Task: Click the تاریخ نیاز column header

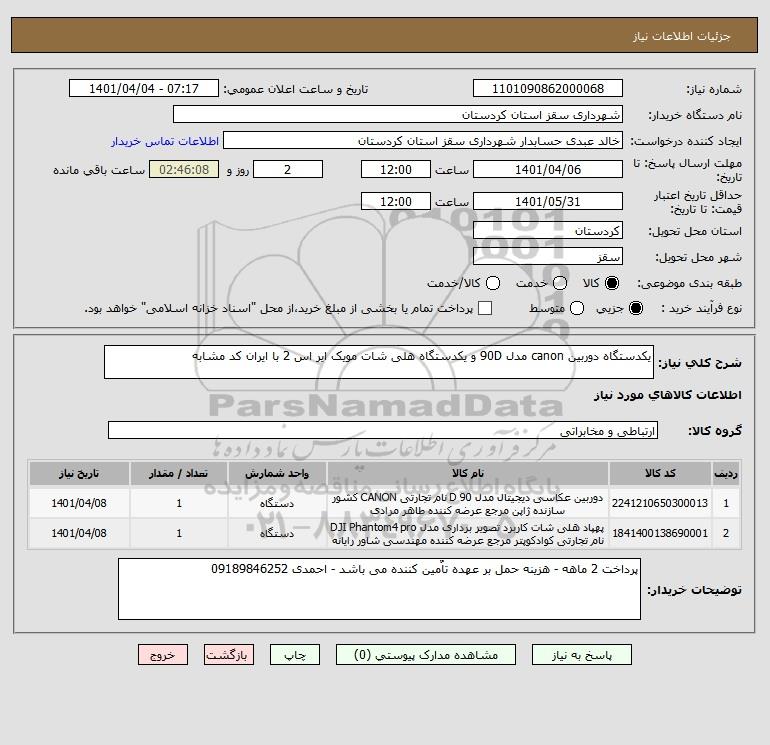Action: click(79, 473)
